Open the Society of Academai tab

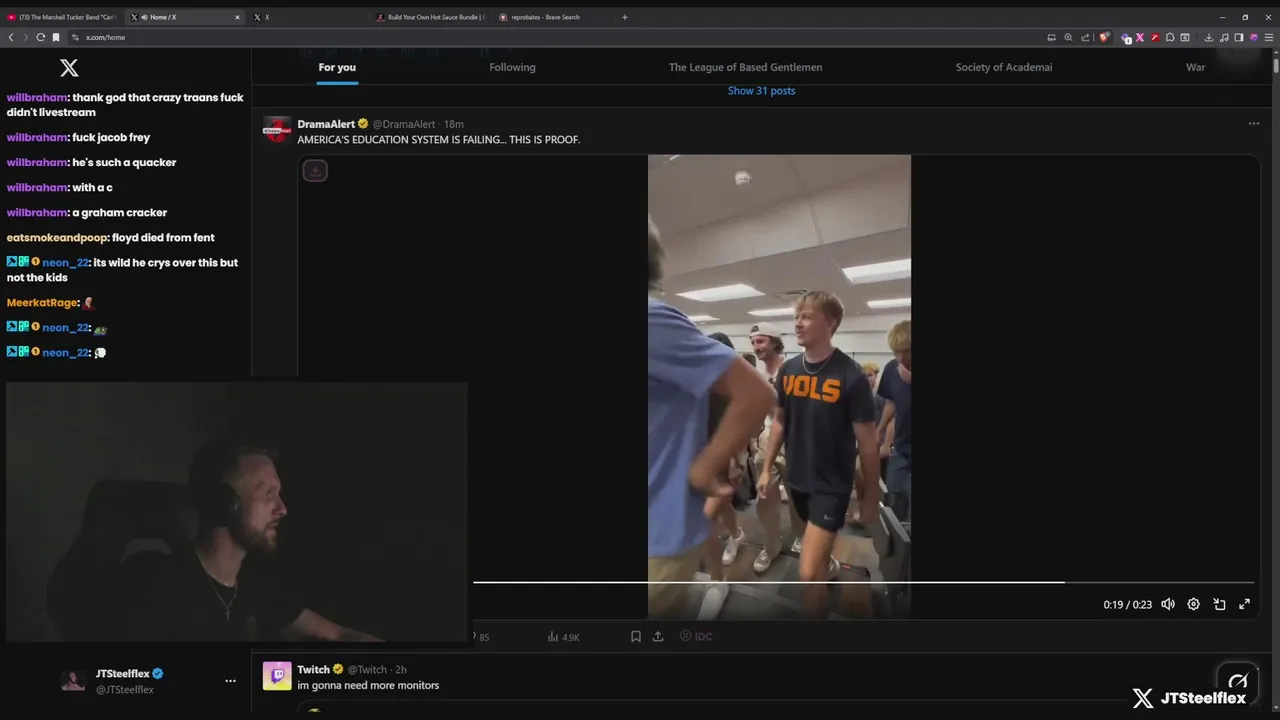(x=1003, y=67)
